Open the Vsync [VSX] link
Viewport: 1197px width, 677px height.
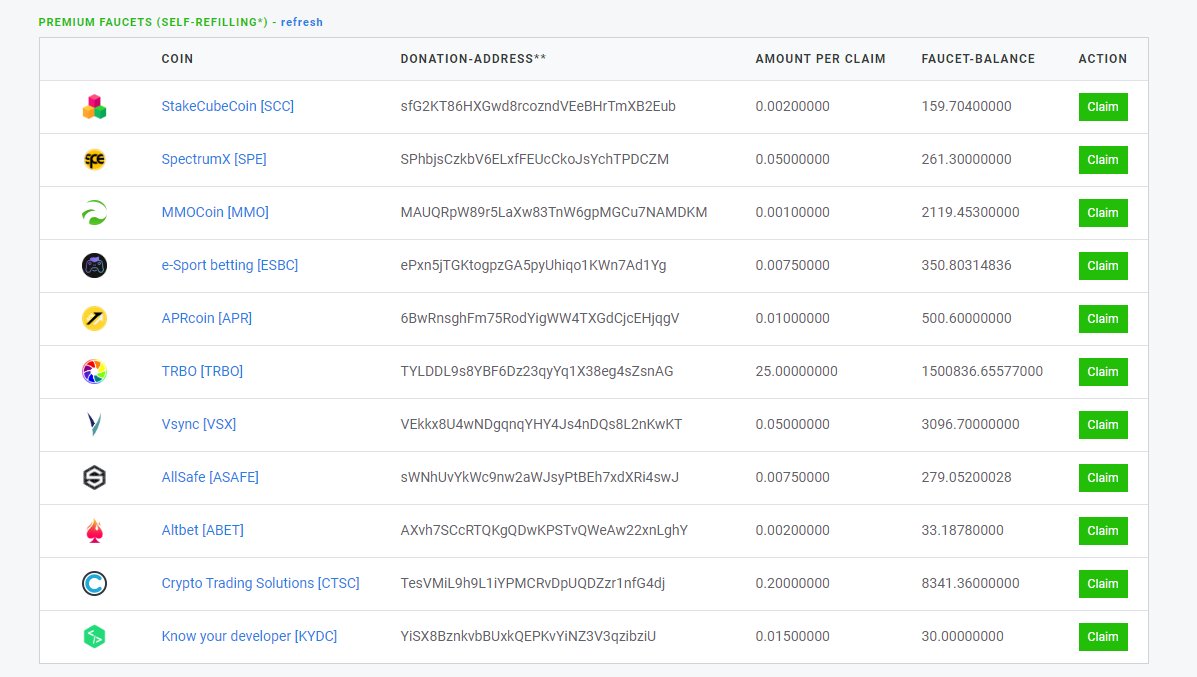coord(198,424)
